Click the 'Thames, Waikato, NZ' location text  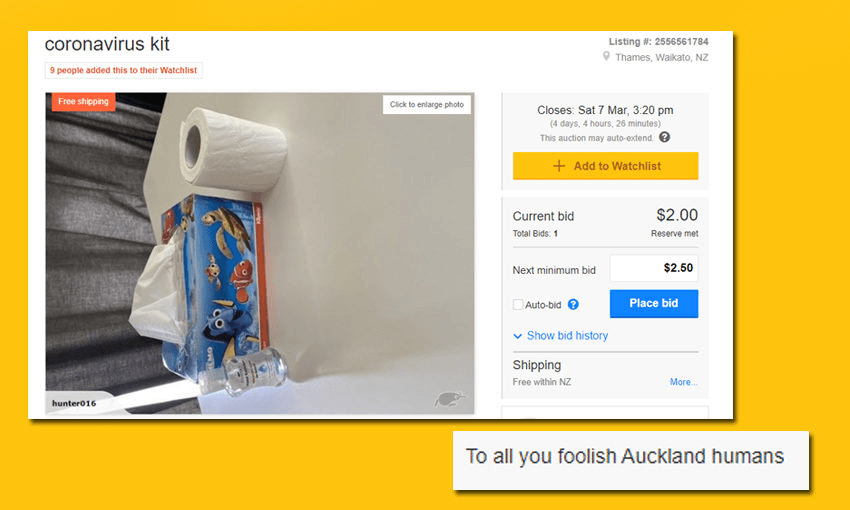pos(661,57)
